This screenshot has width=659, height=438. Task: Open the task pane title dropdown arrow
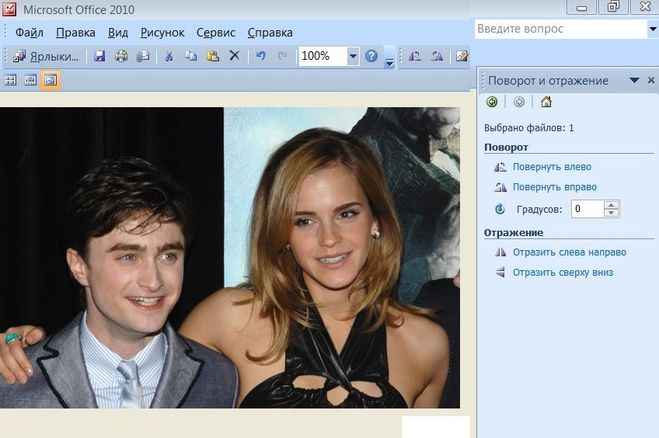[634, 80]
